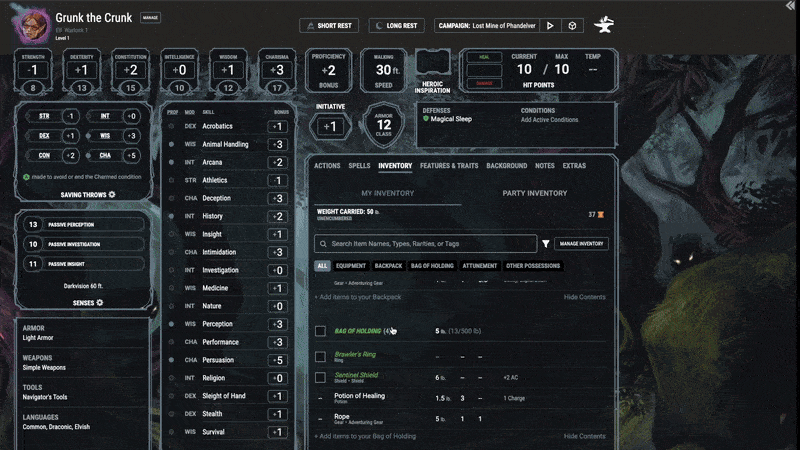Screen dimensions: 800x450
Task: Open the Party Inventory tab
Action: pyautogui.click(x=535, y=193)
